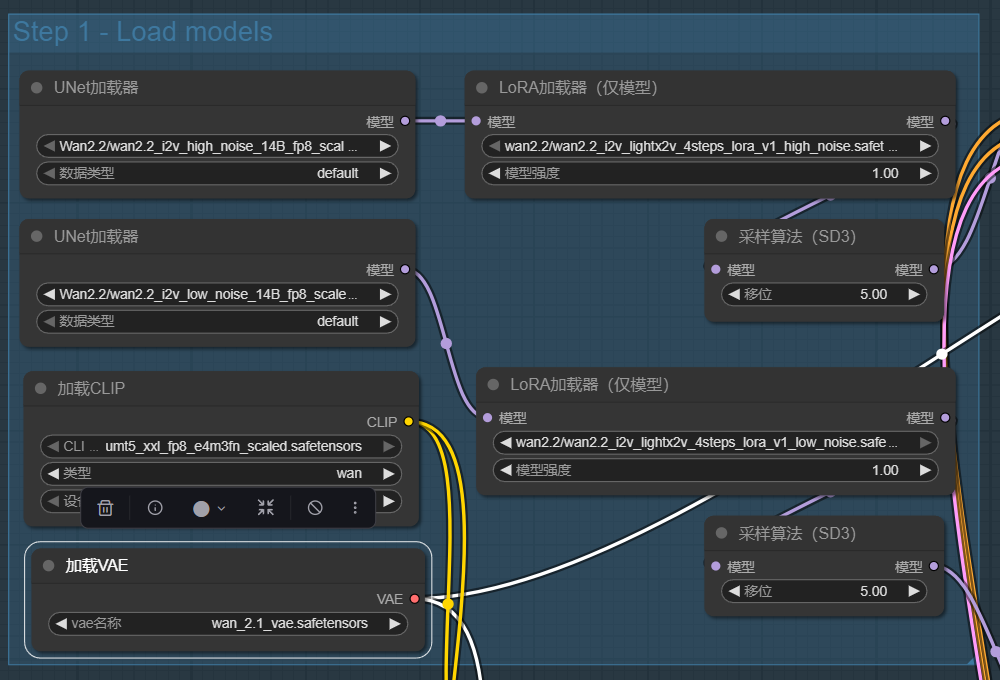
Task: Open more node options via the three-dot icon
Action: (x=355, y=508)
